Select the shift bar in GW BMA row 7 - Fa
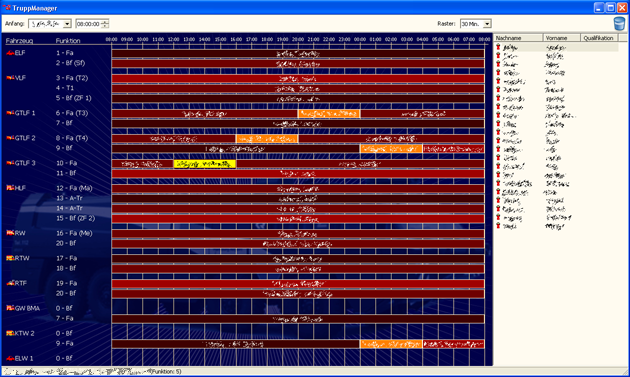The width and height of the screenshot is (630, 377). click(x=298, y=319)
